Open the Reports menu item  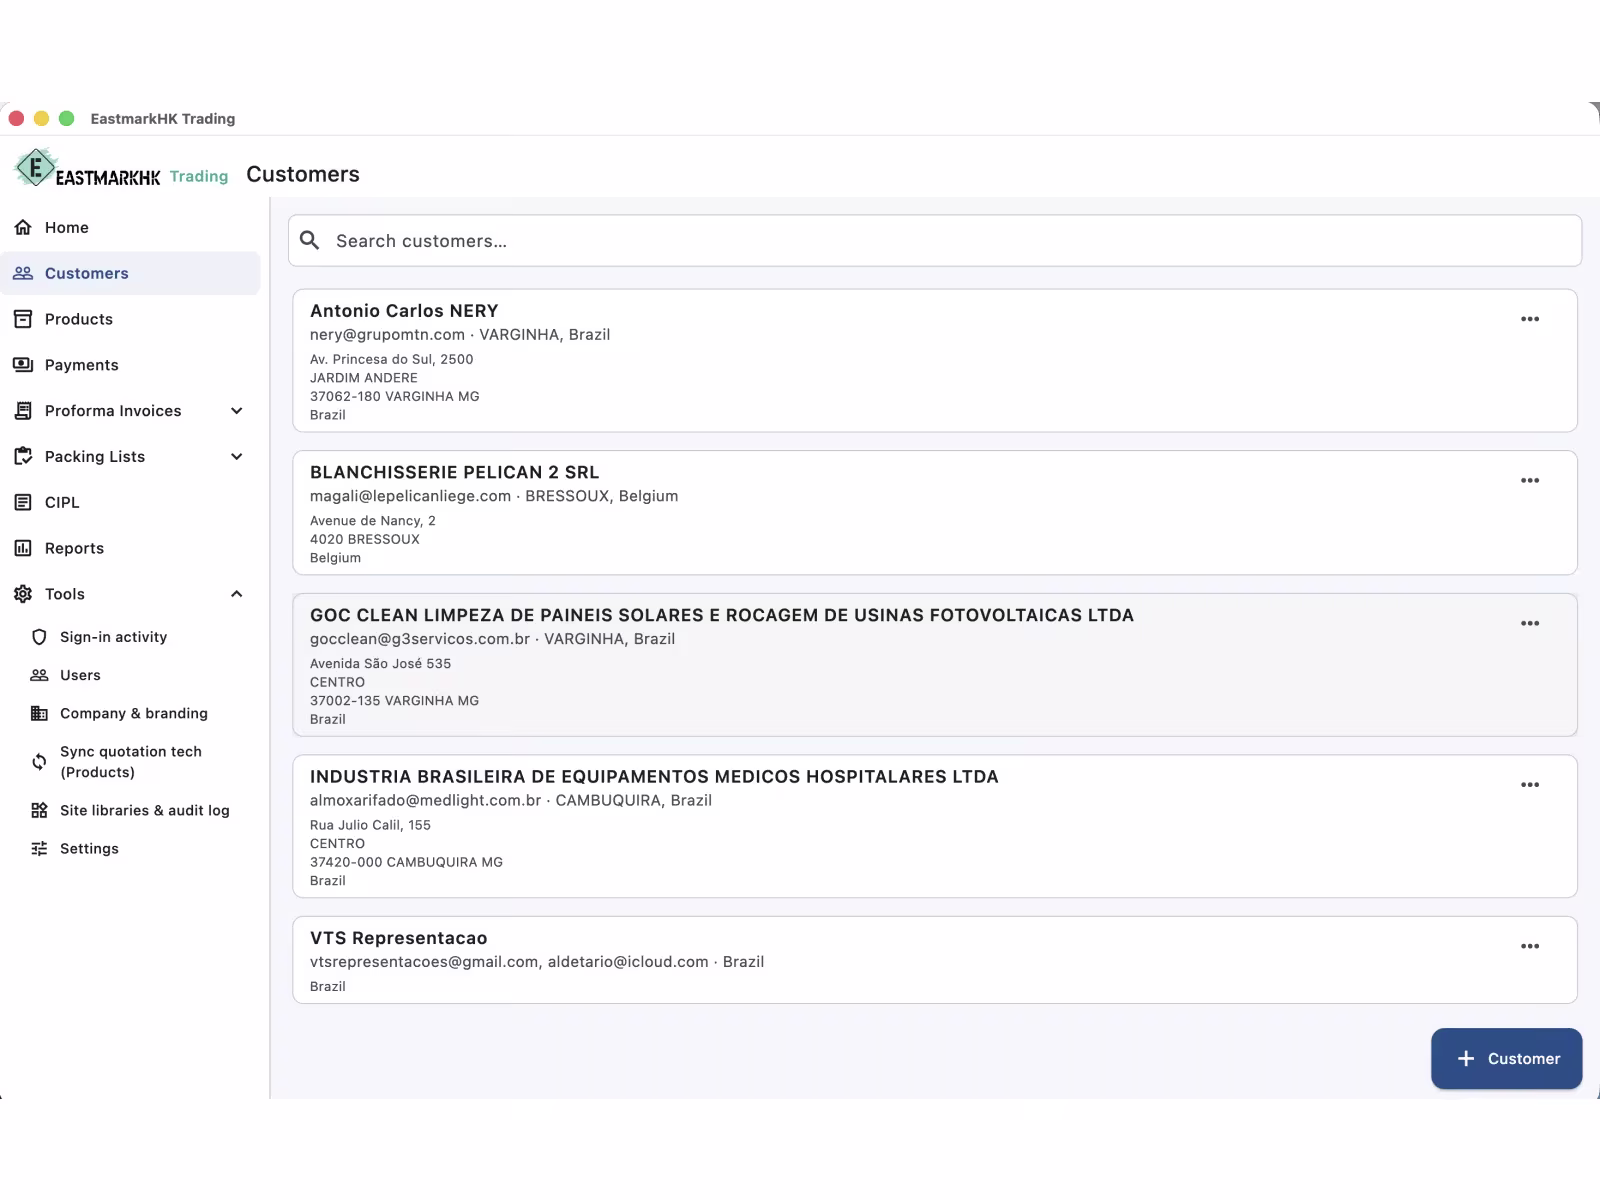[130, 548]
